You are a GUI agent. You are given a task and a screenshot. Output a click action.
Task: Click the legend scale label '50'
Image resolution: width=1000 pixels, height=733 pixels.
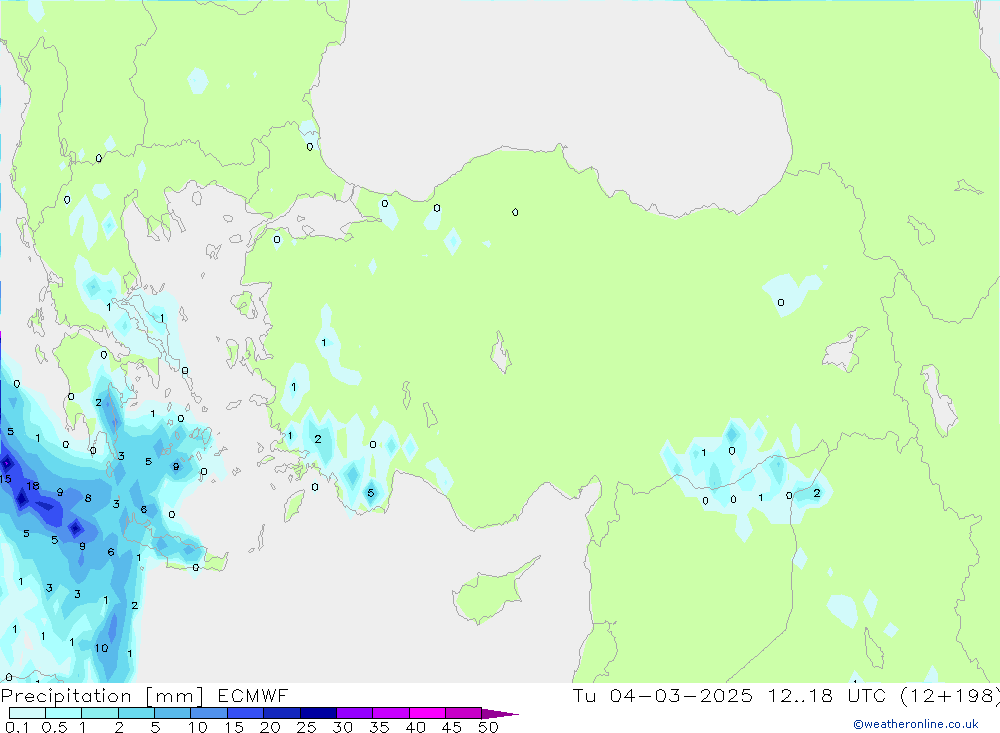pyautogui.click(x=488, y=727)
